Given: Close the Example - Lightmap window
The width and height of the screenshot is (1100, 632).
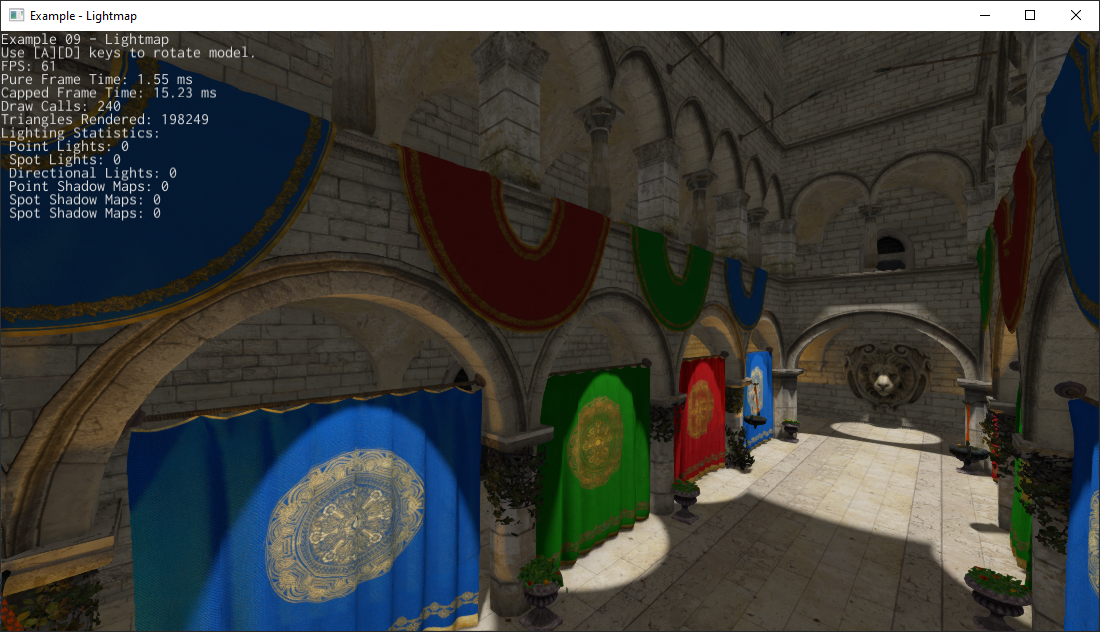Looking at the screenshot, I should click(x=1076, y=16).
